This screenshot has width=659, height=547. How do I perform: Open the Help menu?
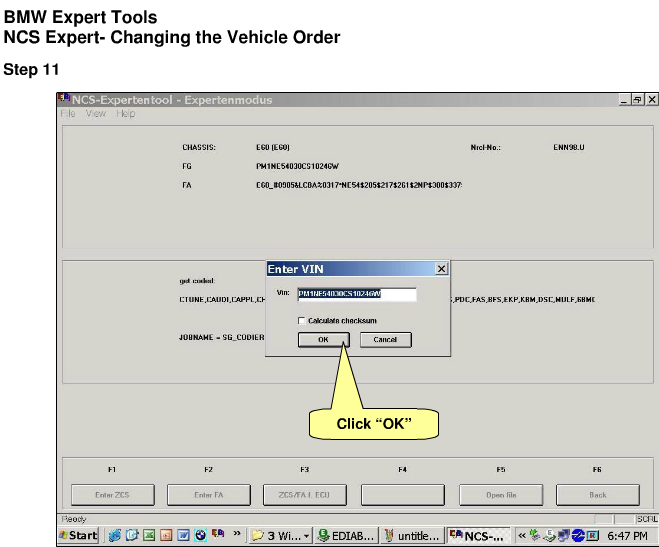click(x=126, y=113)
